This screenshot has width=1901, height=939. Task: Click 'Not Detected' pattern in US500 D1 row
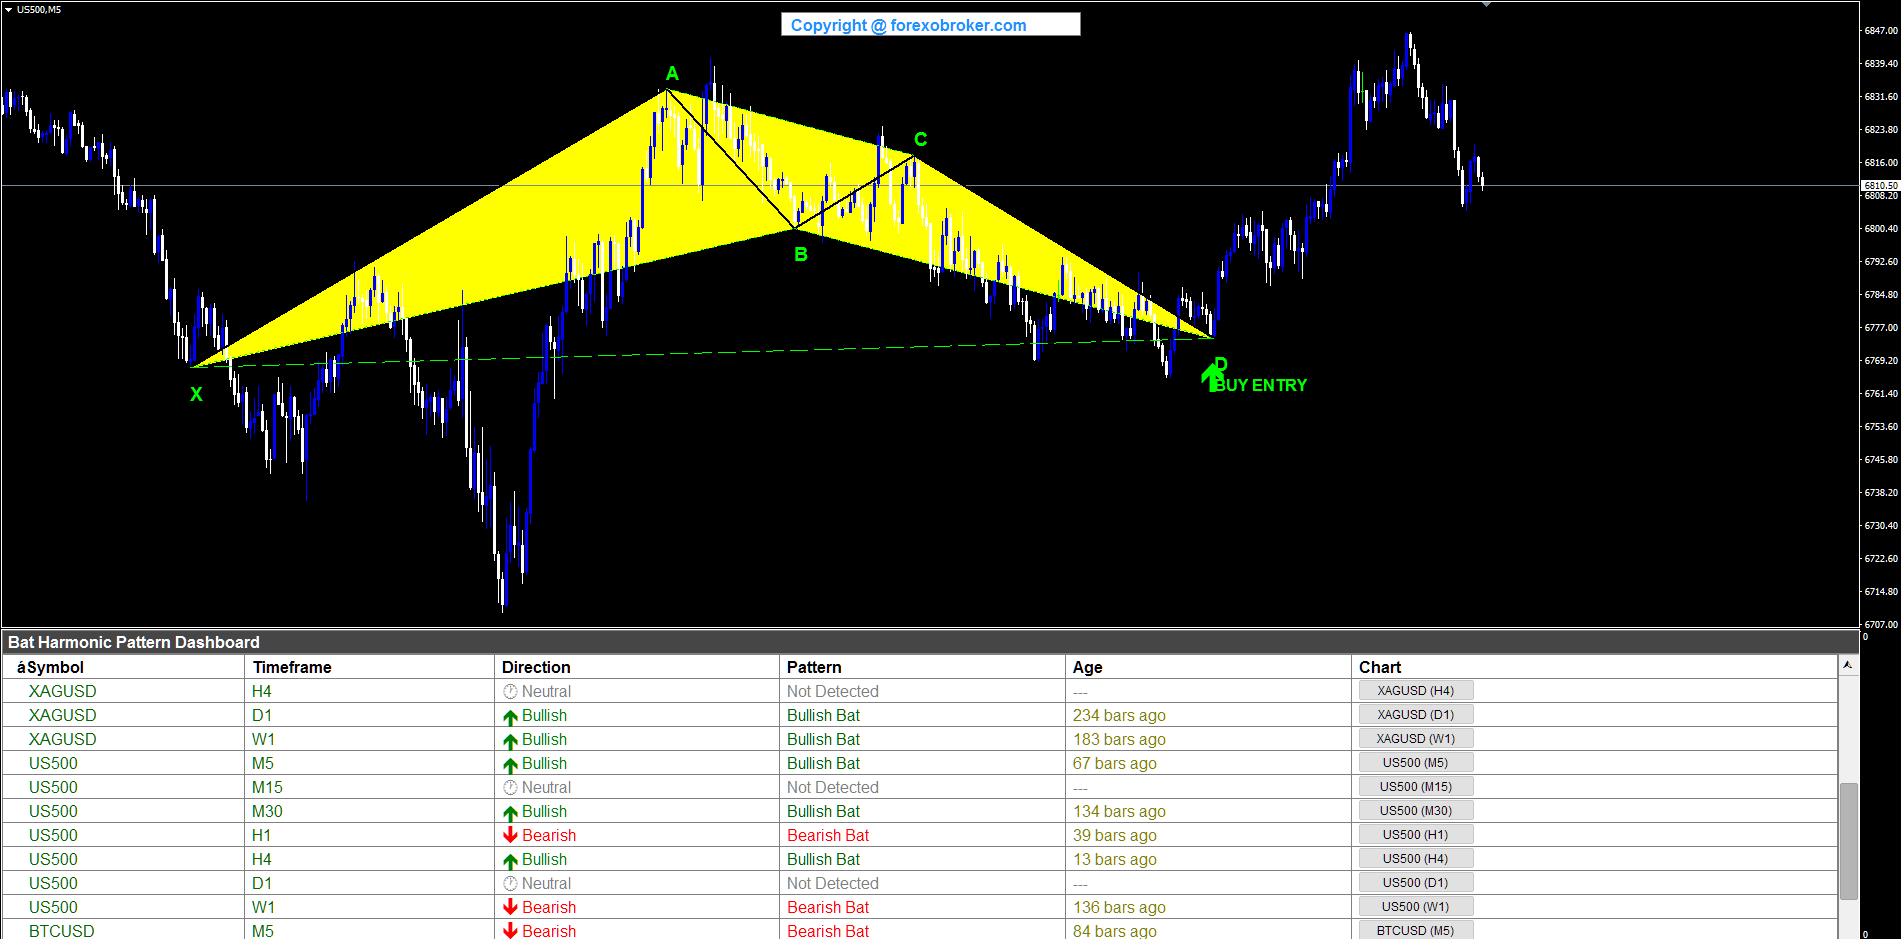[x=833, y=883]
